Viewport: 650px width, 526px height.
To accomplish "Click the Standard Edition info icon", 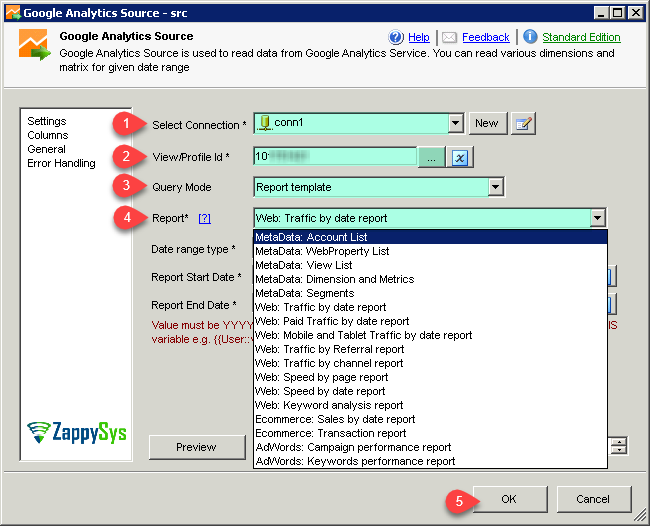I will click(x=530, y=37).
